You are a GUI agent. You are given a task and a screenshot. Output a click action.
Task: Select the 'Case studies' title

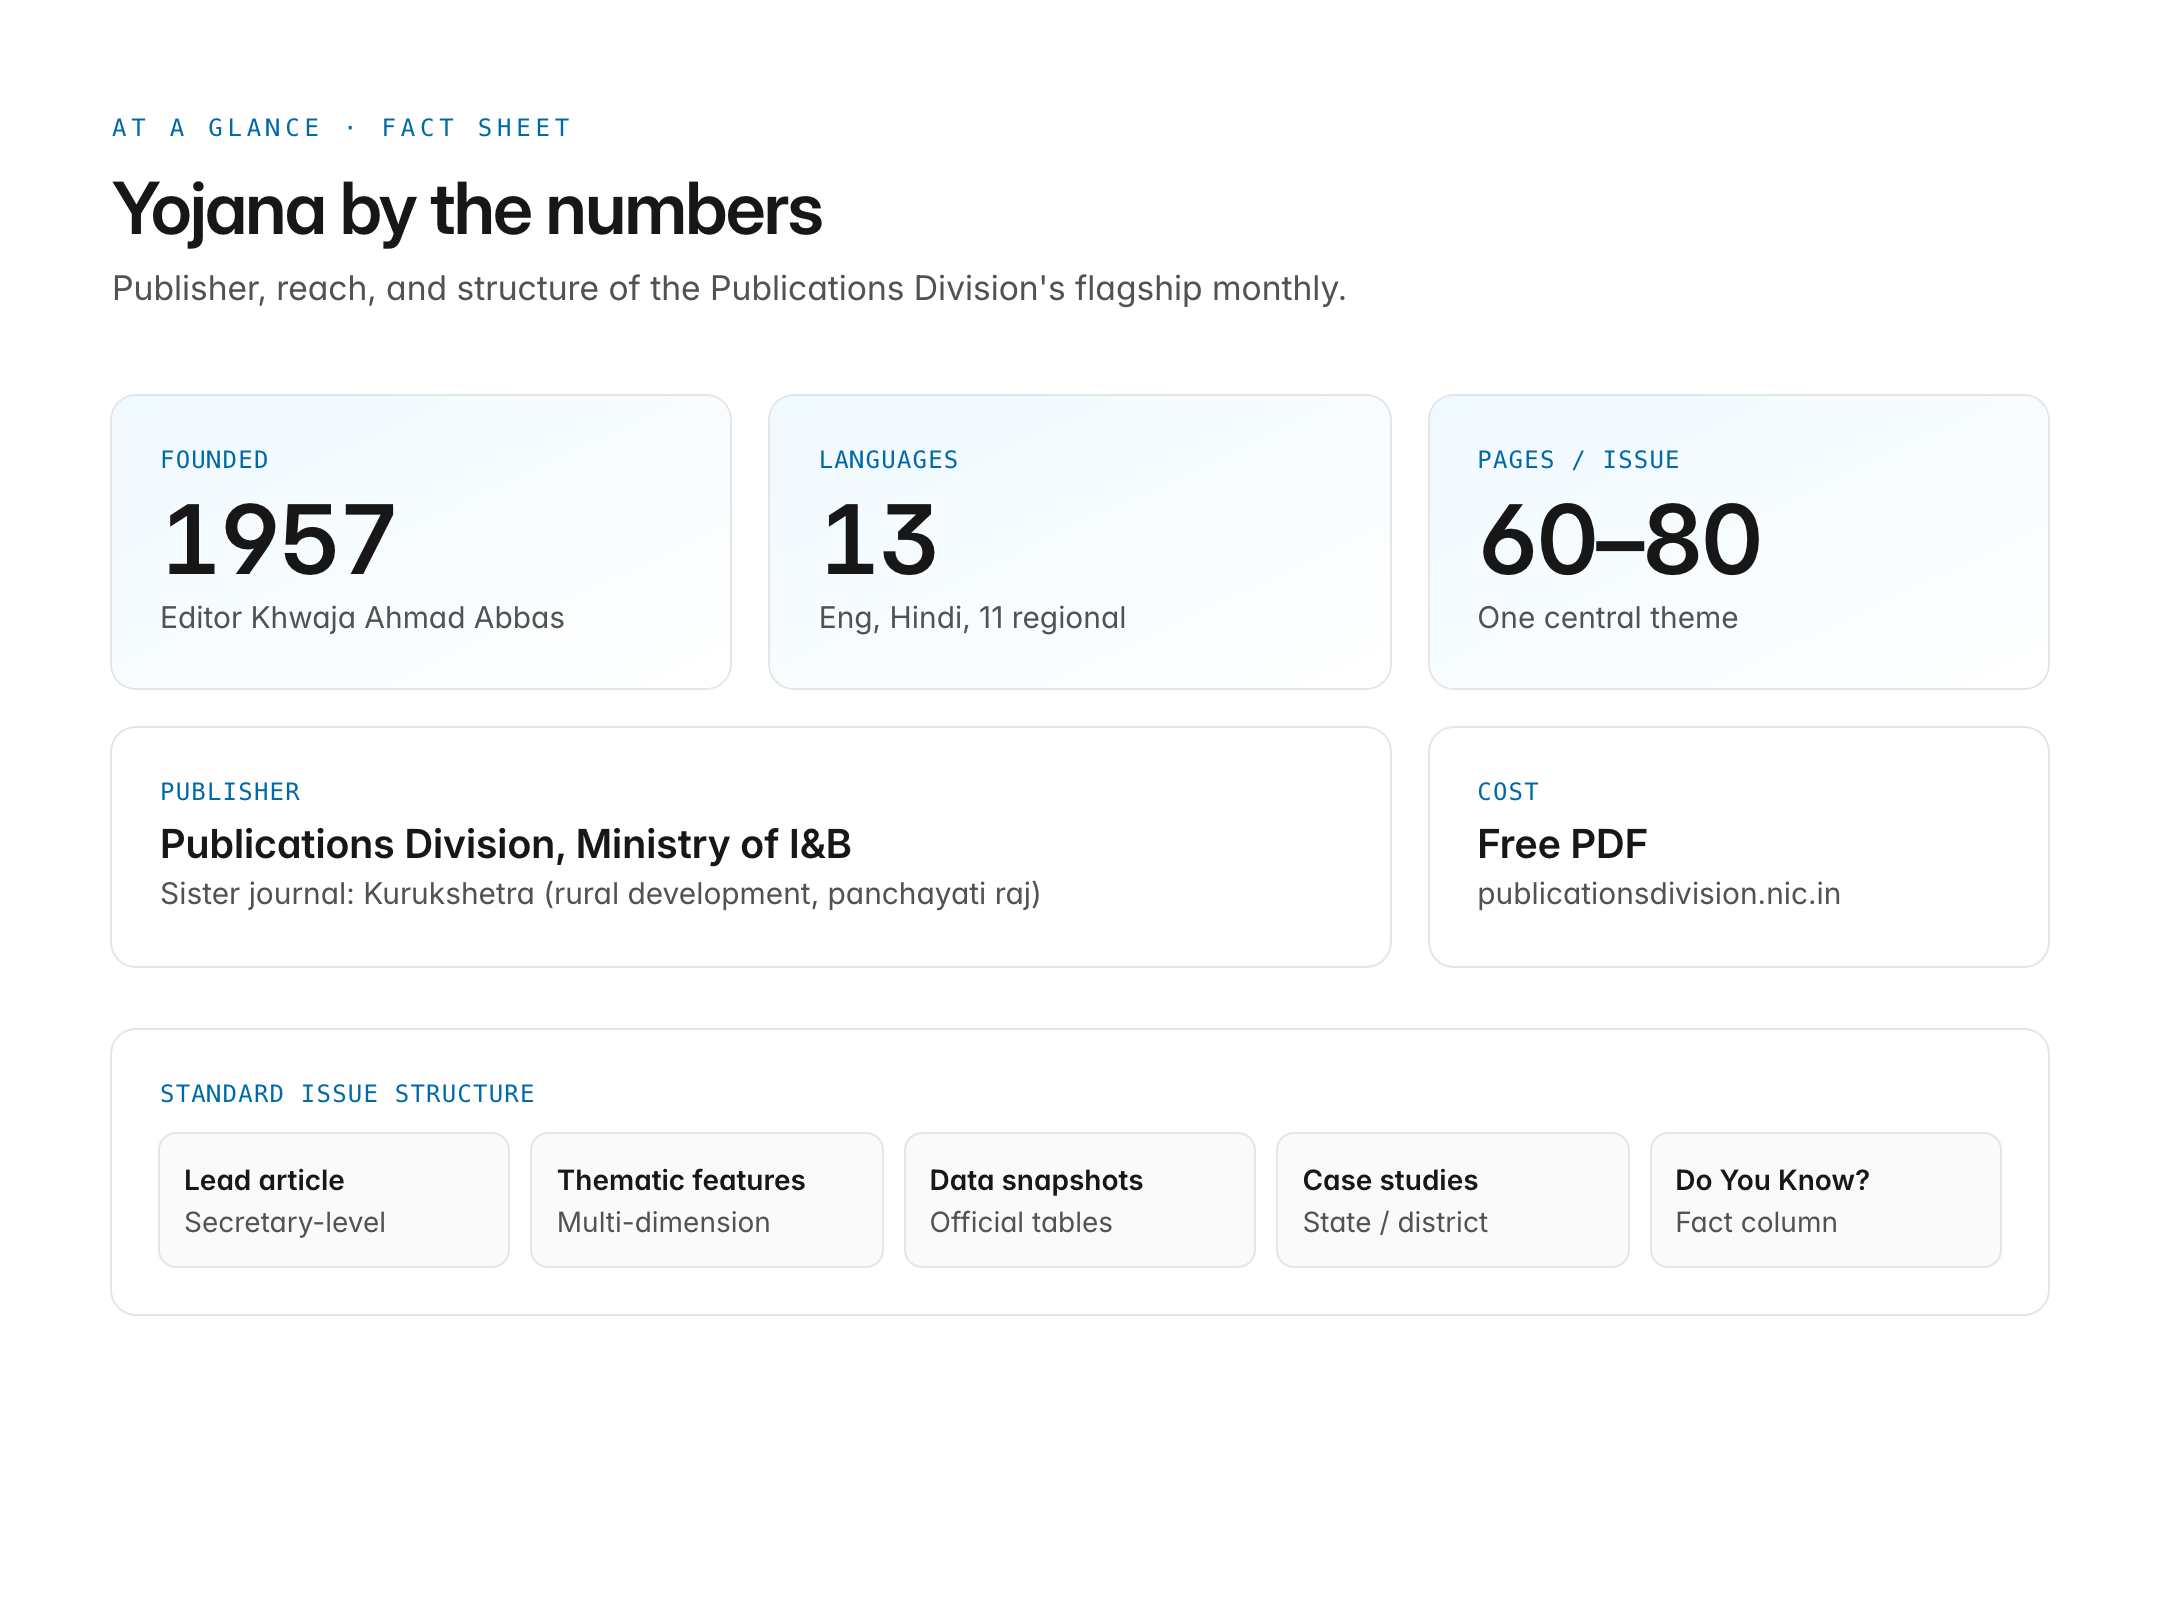click(x=1390, y=1180)
